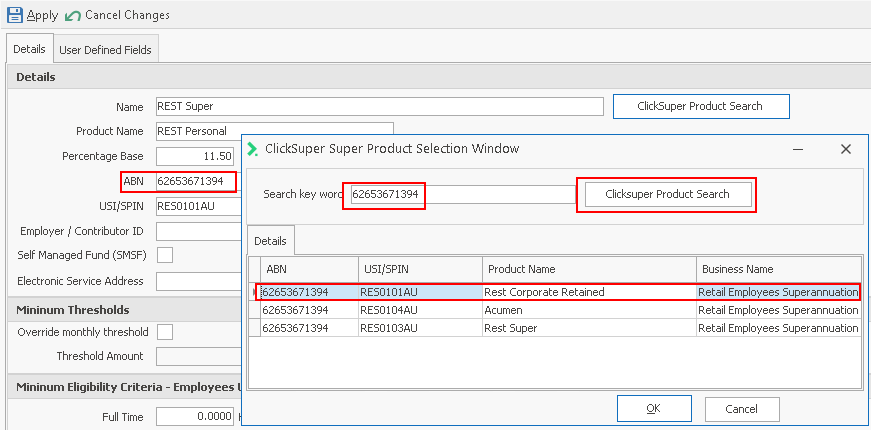Click the Apply save icon
Screen dimensions: 871x430
14,15
